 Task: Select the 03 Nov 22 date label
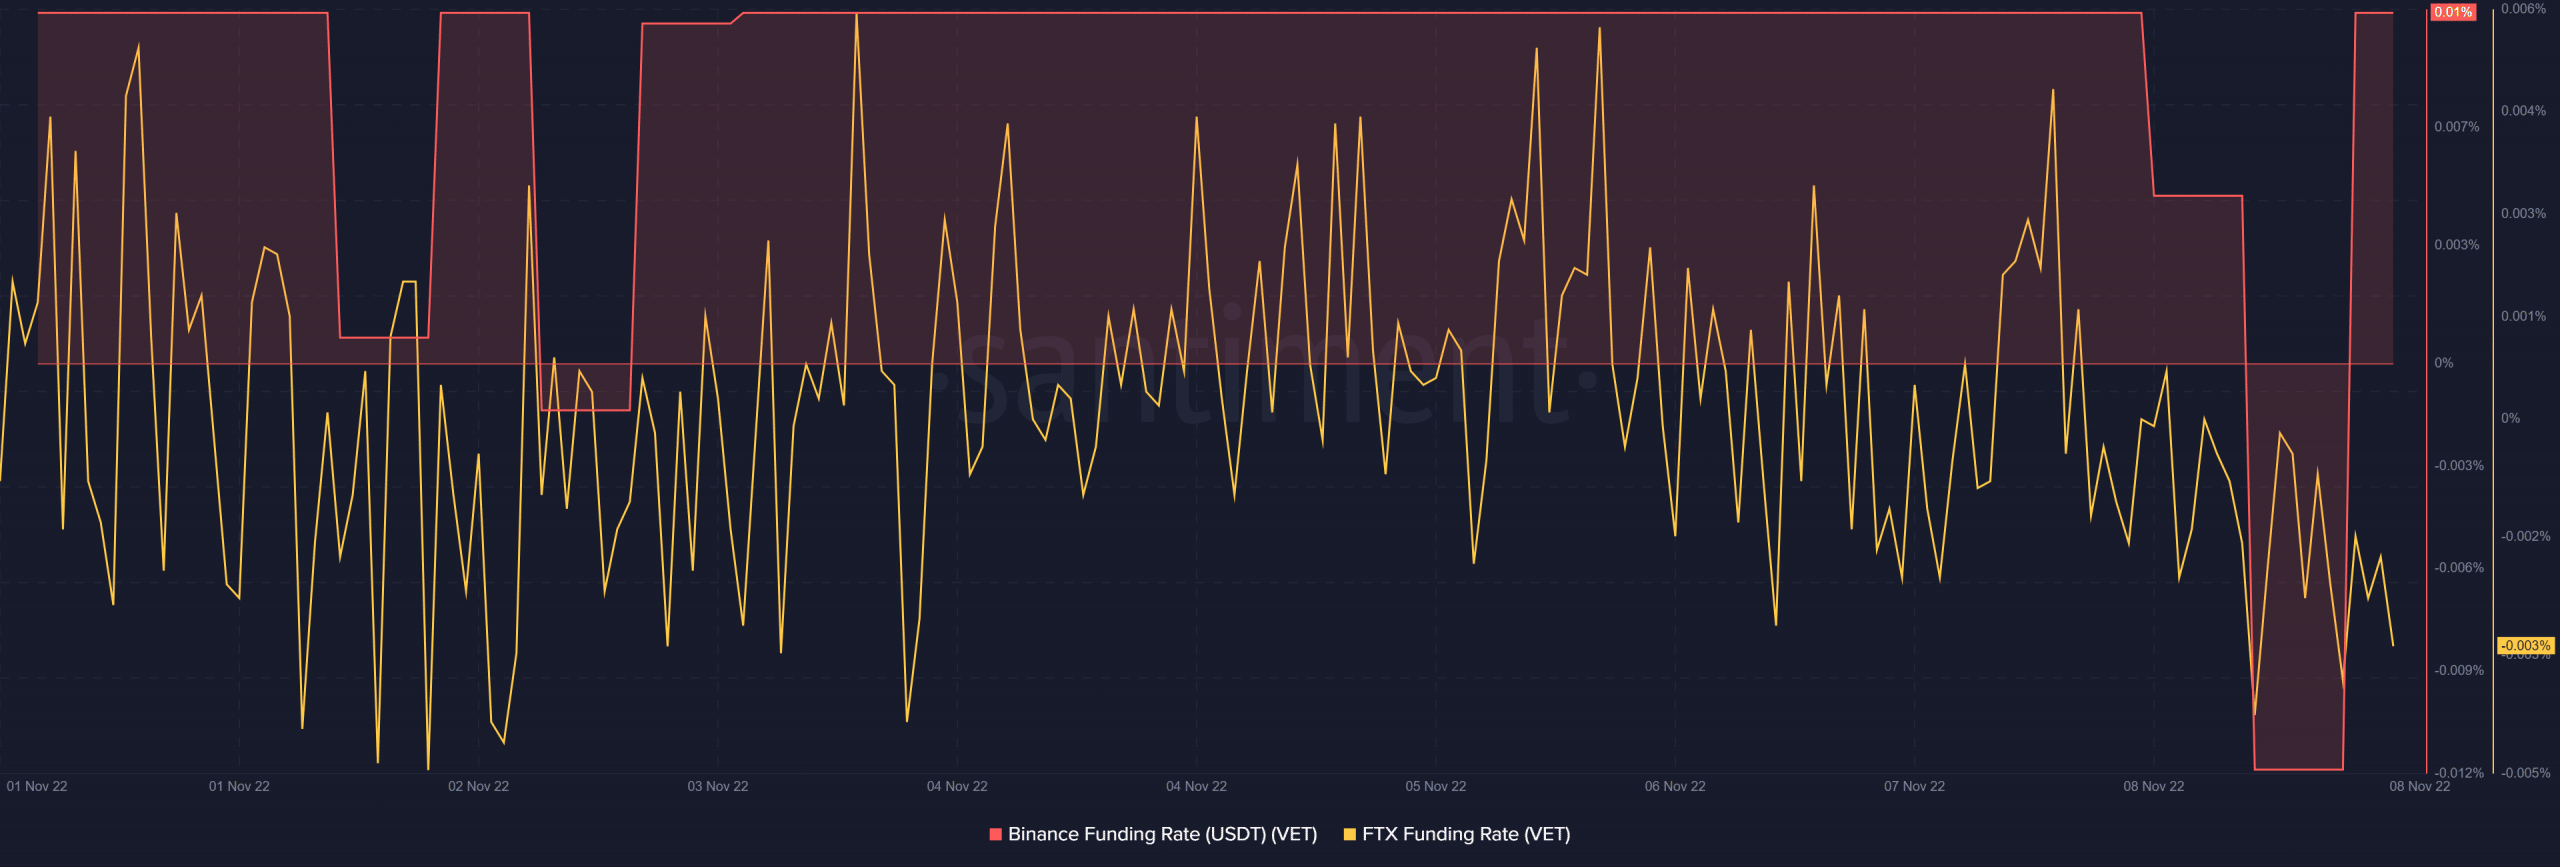717,786
